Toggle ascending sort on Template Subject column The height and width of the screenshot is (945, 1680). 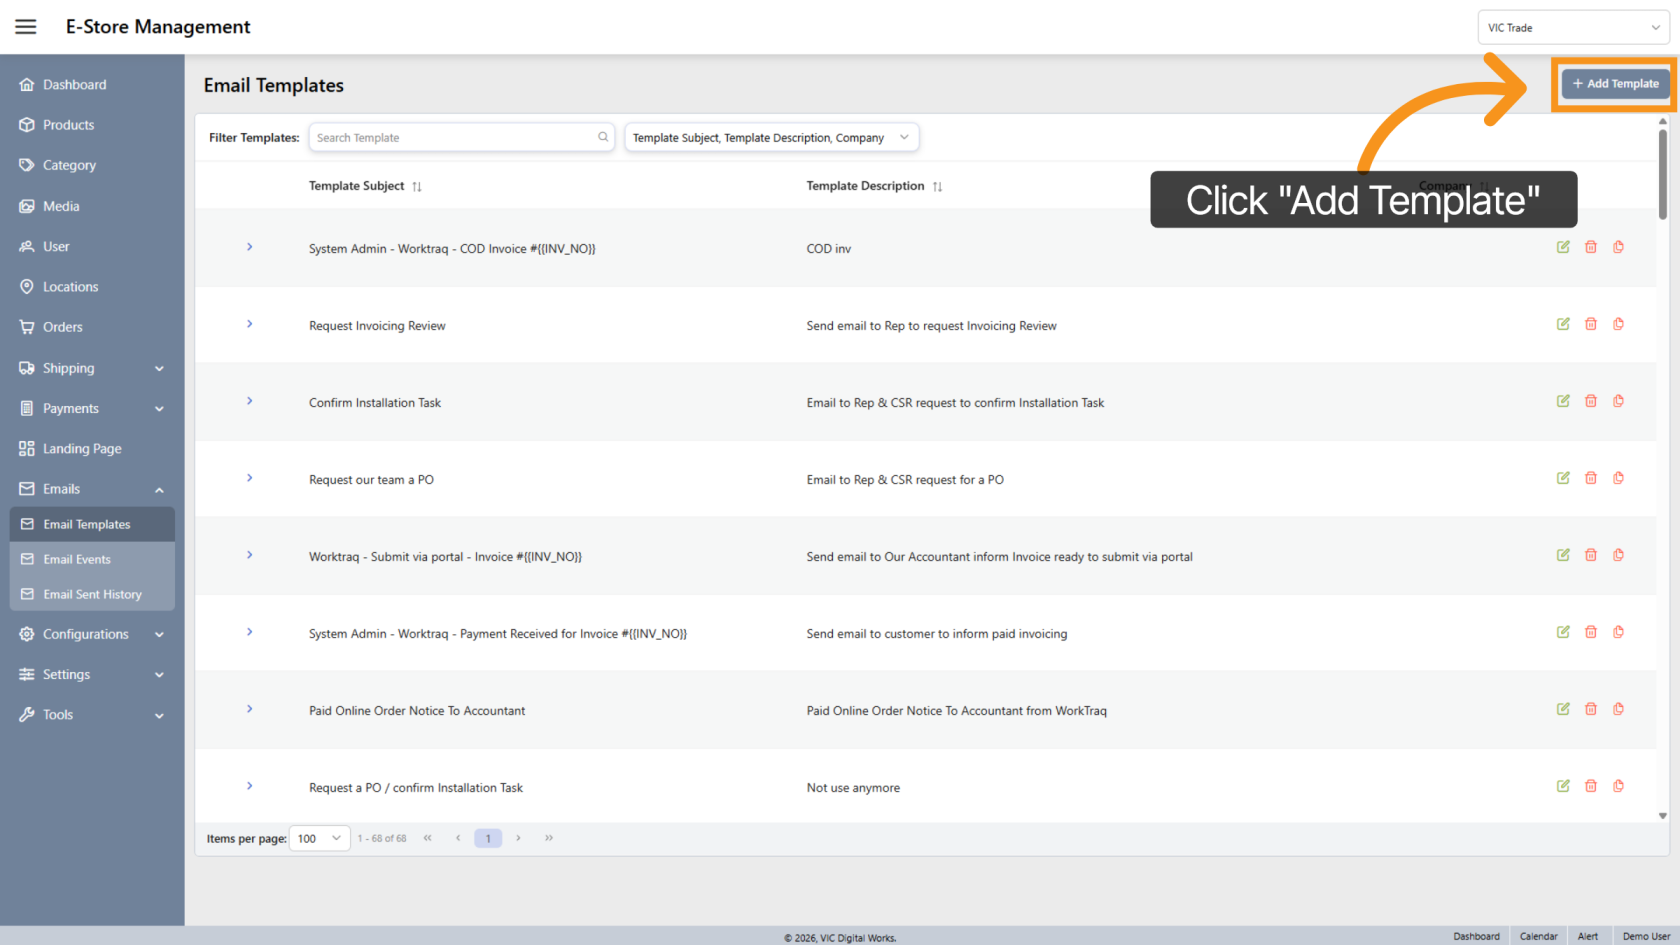(x=418, y=186)
